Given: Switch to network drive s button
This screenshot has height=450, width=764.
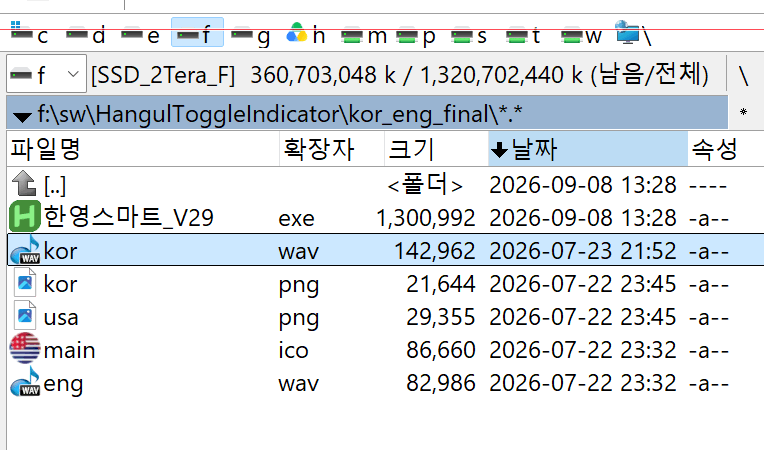Looking at the screenshot, I should click(x=469, y=35).
